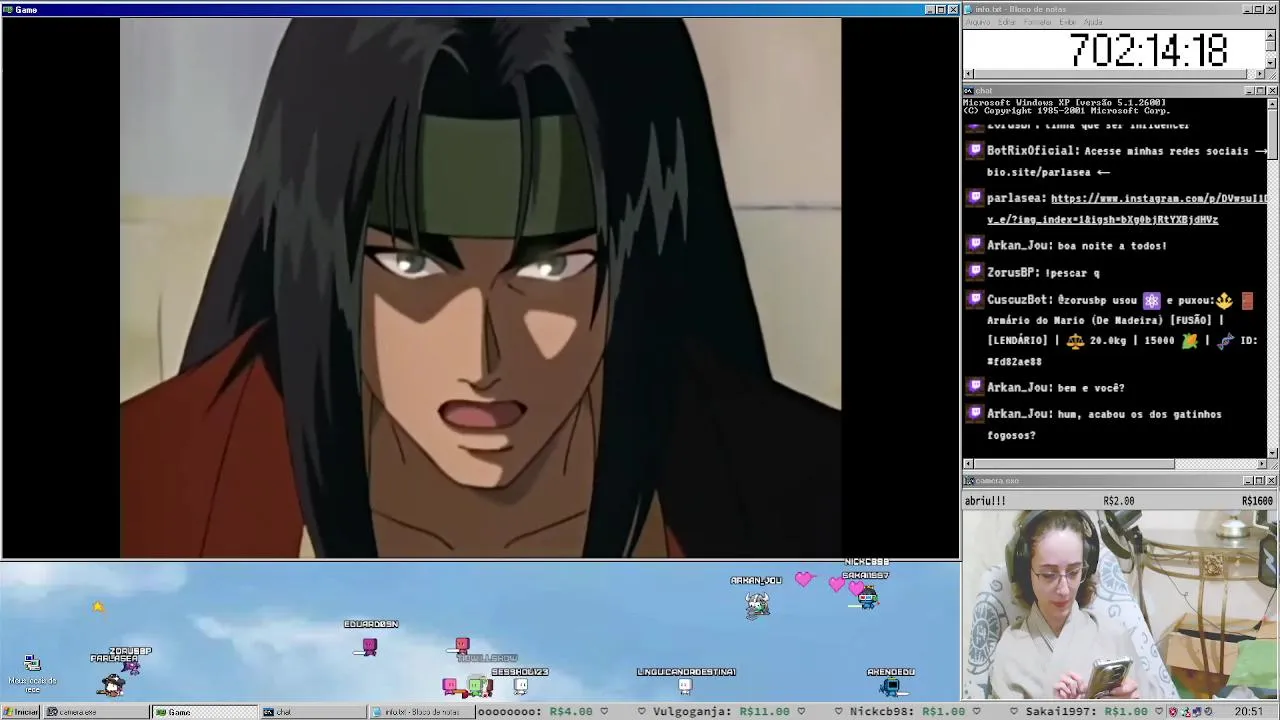Click the yellow star in the sky

tap(98, 606)
